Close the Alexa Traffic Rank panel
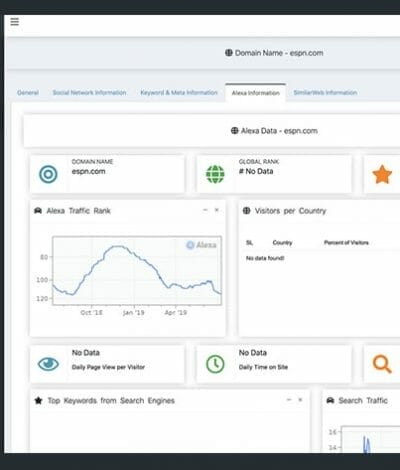Screen dimensions: 400x470 [217, 210]
